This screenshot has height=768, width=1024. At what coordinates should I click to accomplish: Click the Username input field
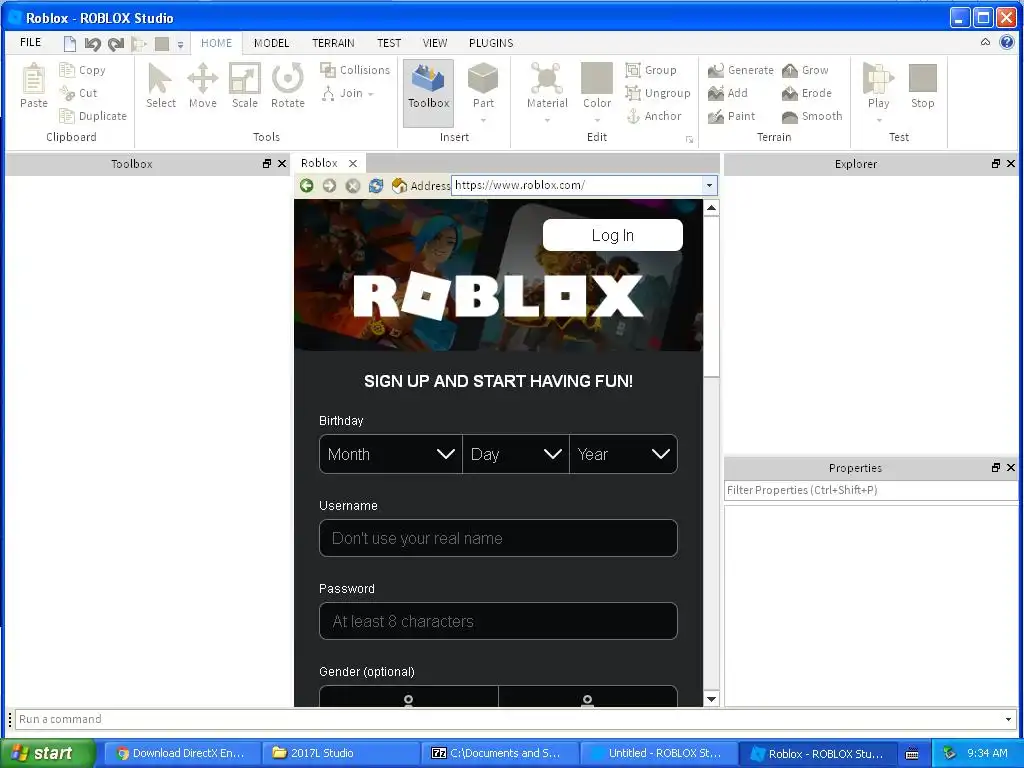(498, 538)
